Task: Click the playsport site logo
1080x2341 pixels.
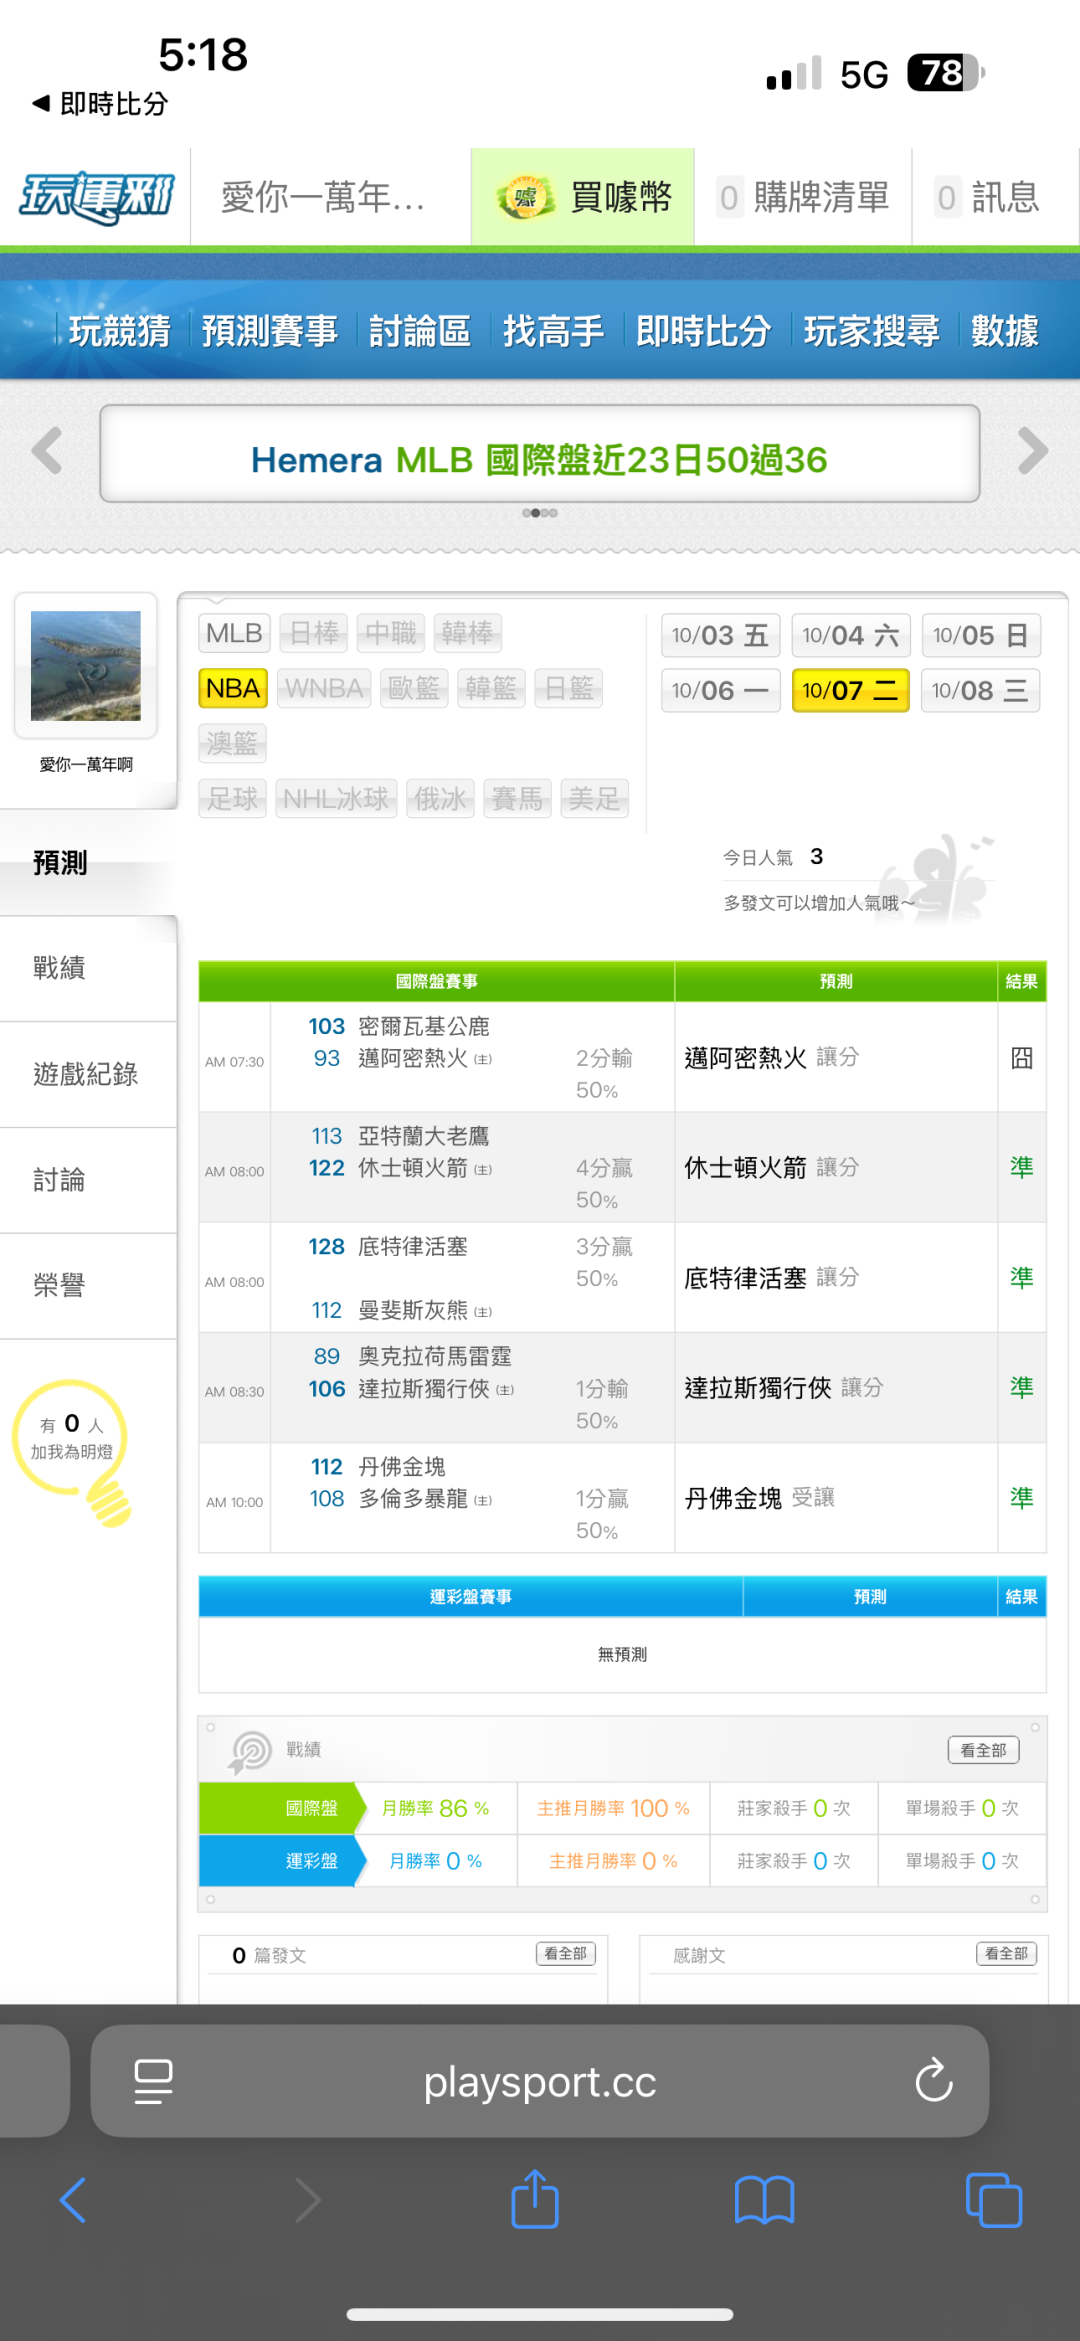Action: tap(96, 197)
